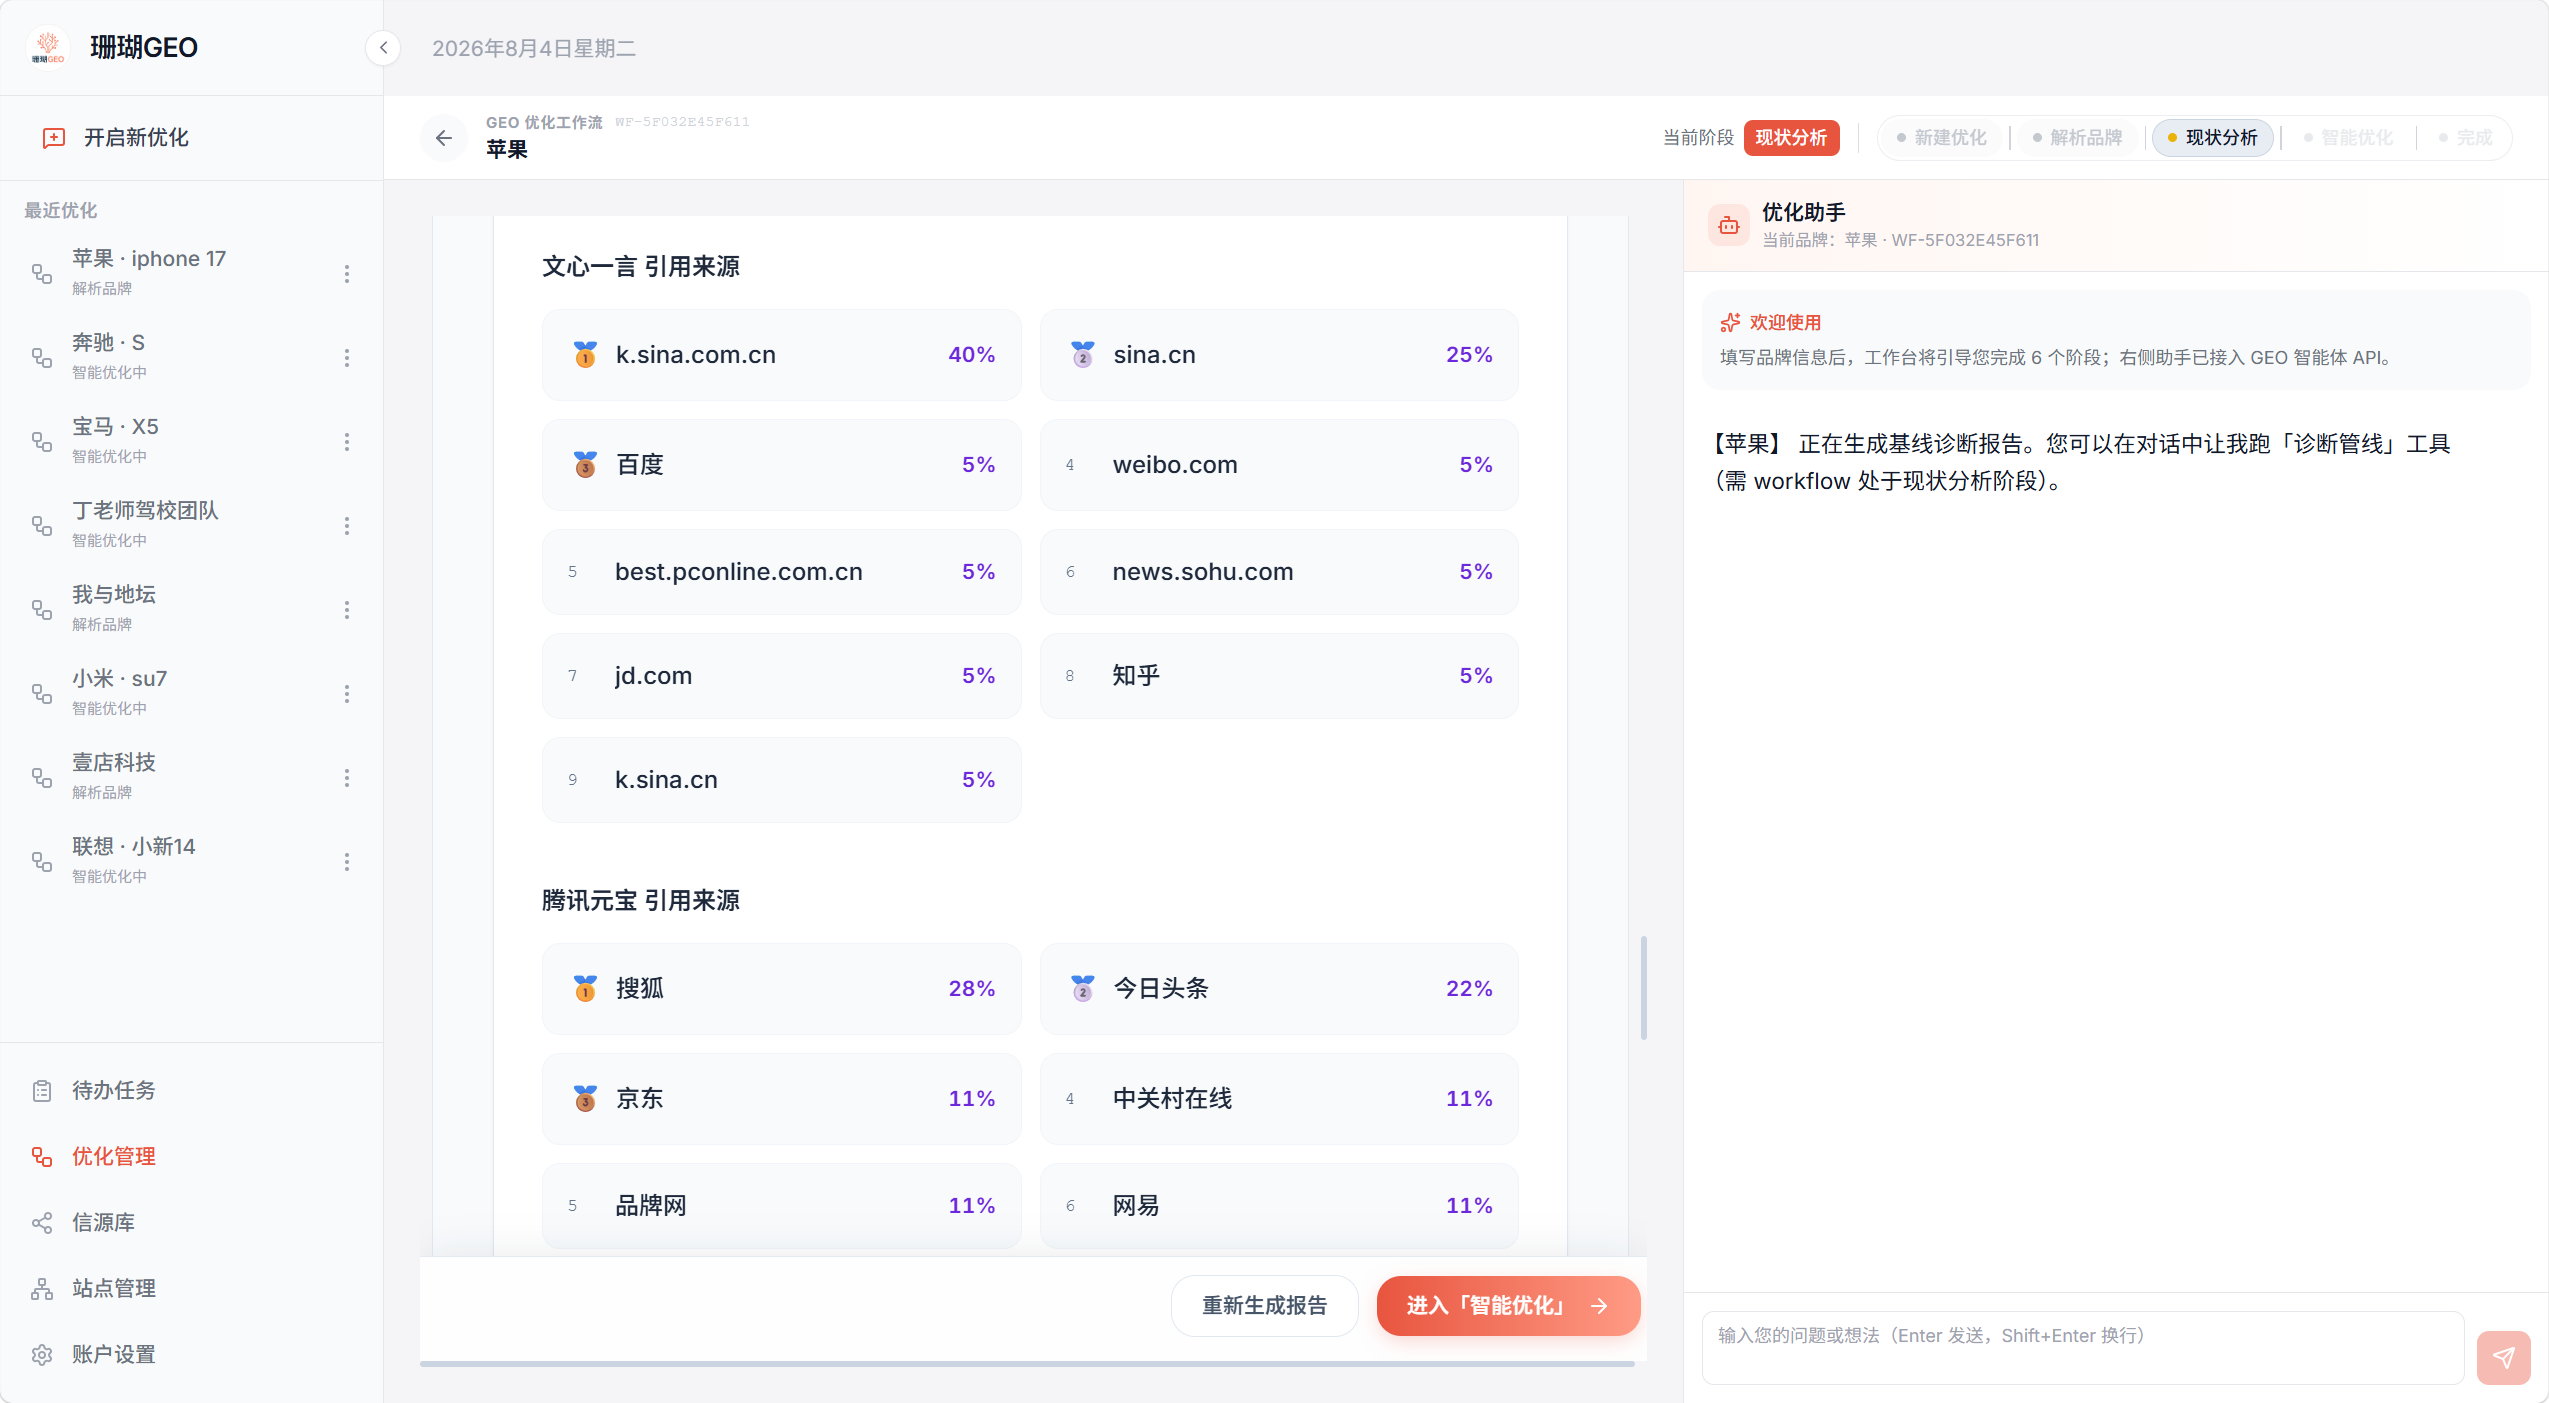The height and width of the screenshot is (1403, 2549).
Task: Select the 中关村在线 source card
Action: [1279, 1098]
